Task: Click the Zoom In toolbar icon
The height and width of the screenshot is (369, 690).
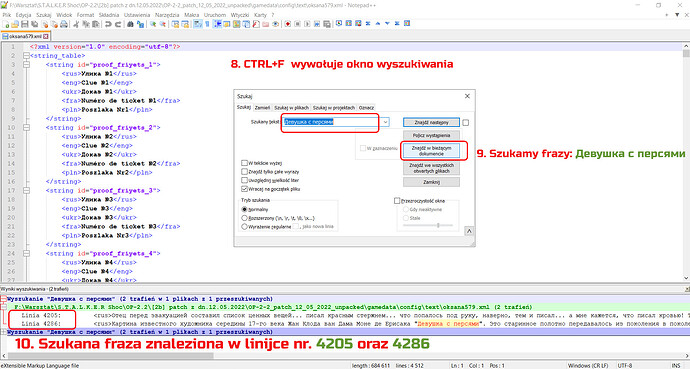Action: 153,24
